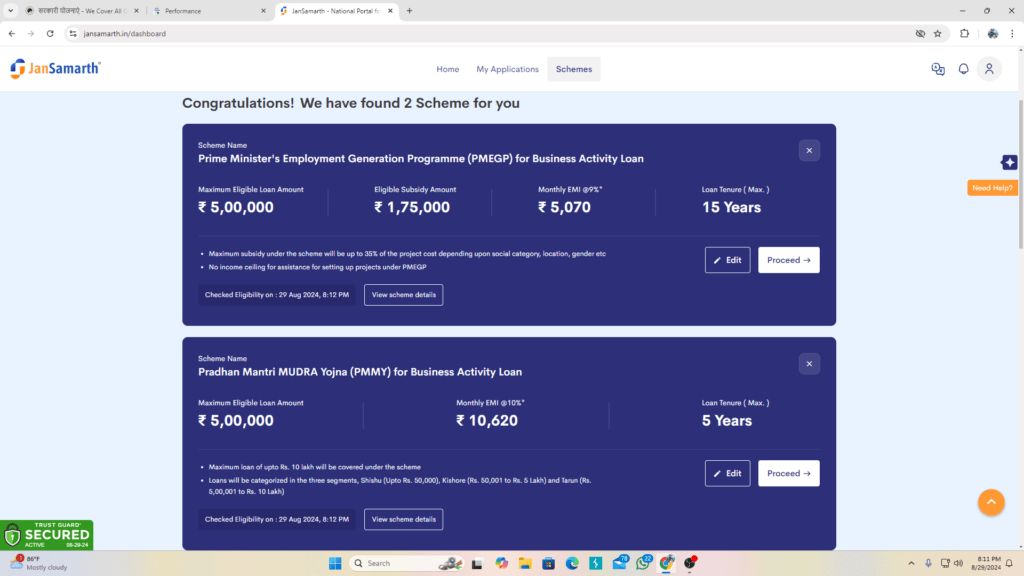This screenshot has width=1024, height=576.
Task: Dismiss the PMEGP scheme card with X
Action: pyautogui.click(x=809, y=151)
